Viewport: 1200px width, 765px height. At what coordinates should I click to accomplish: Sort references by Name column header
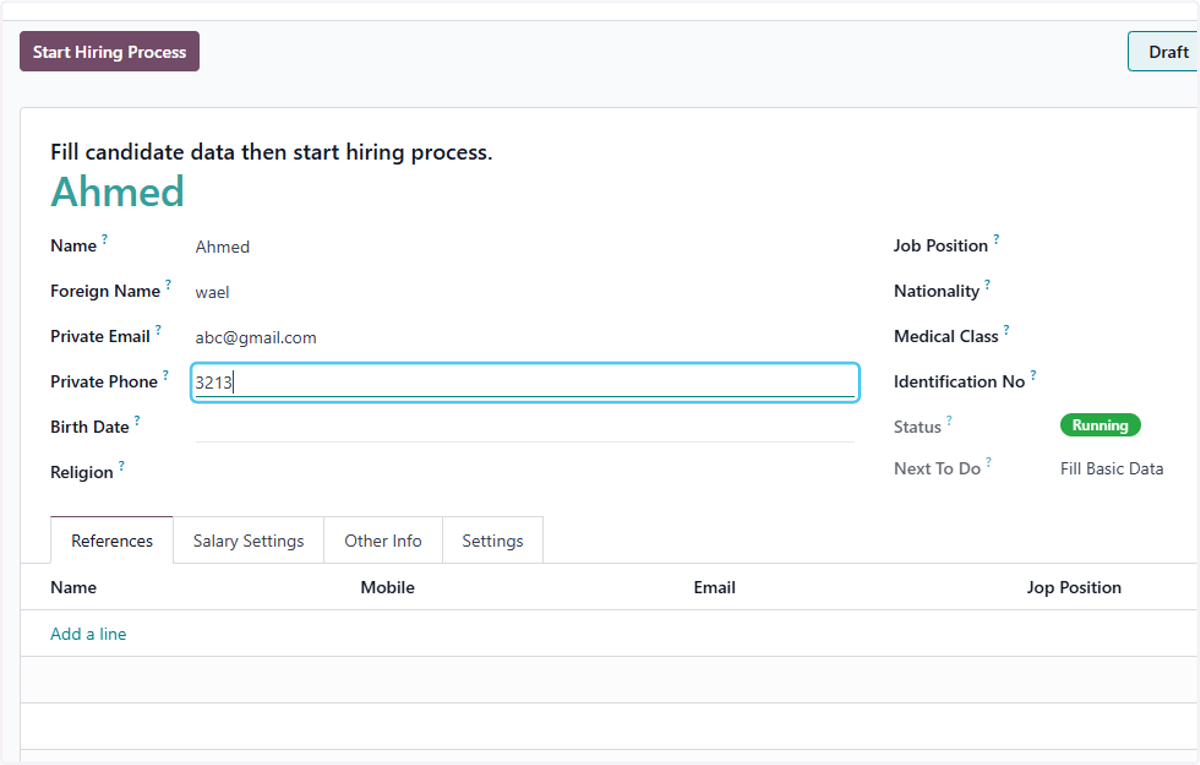click(74, 588)
